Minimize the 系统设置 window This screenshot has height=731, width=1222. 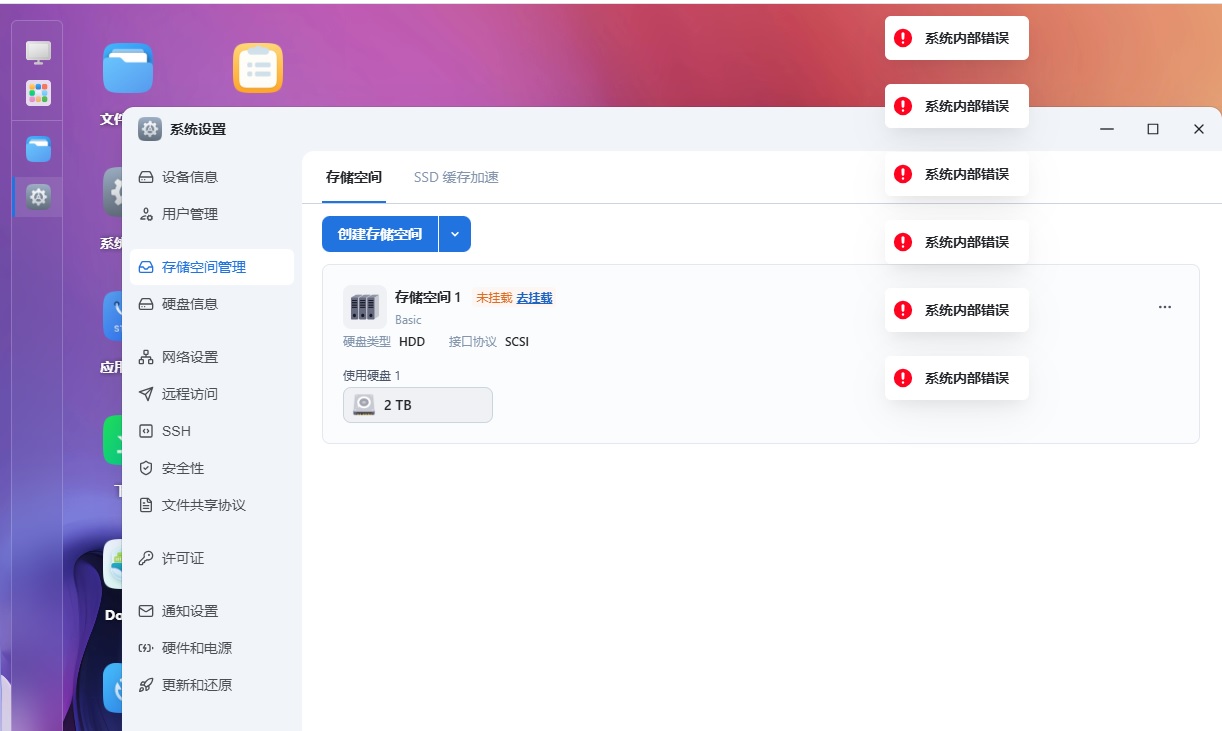click(x=1107, y=129)
